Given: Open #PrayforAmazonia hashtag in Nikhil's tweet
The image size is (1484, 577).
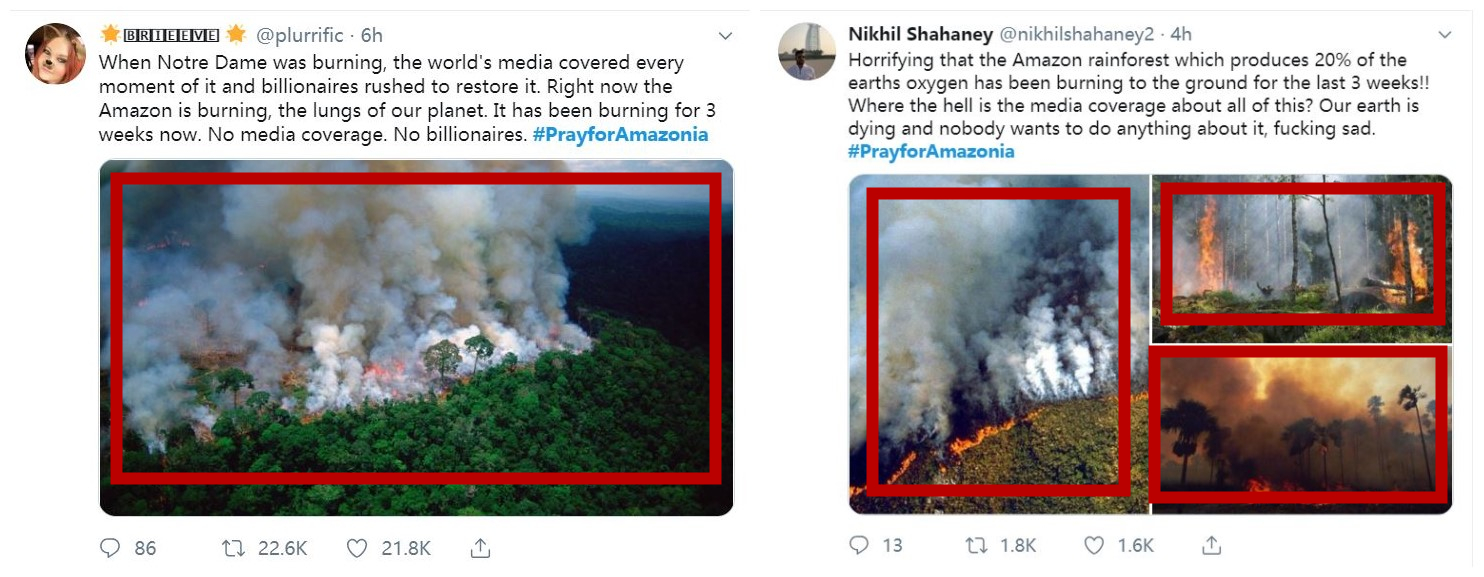Looking at the screenshot, I should [x=931, y=152].
